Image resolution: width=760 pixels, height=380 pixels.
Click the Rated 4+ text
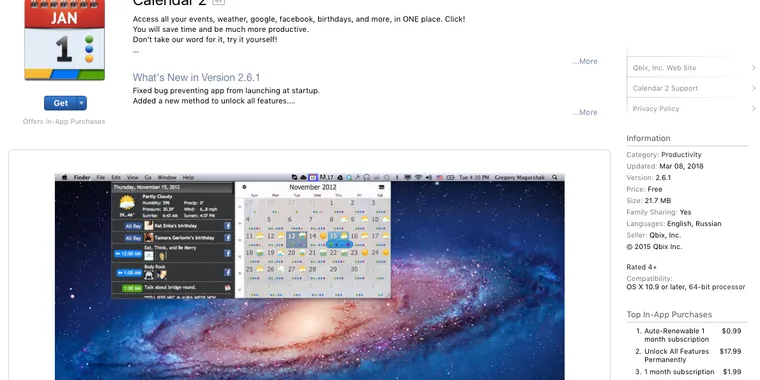tap(641, 267)
